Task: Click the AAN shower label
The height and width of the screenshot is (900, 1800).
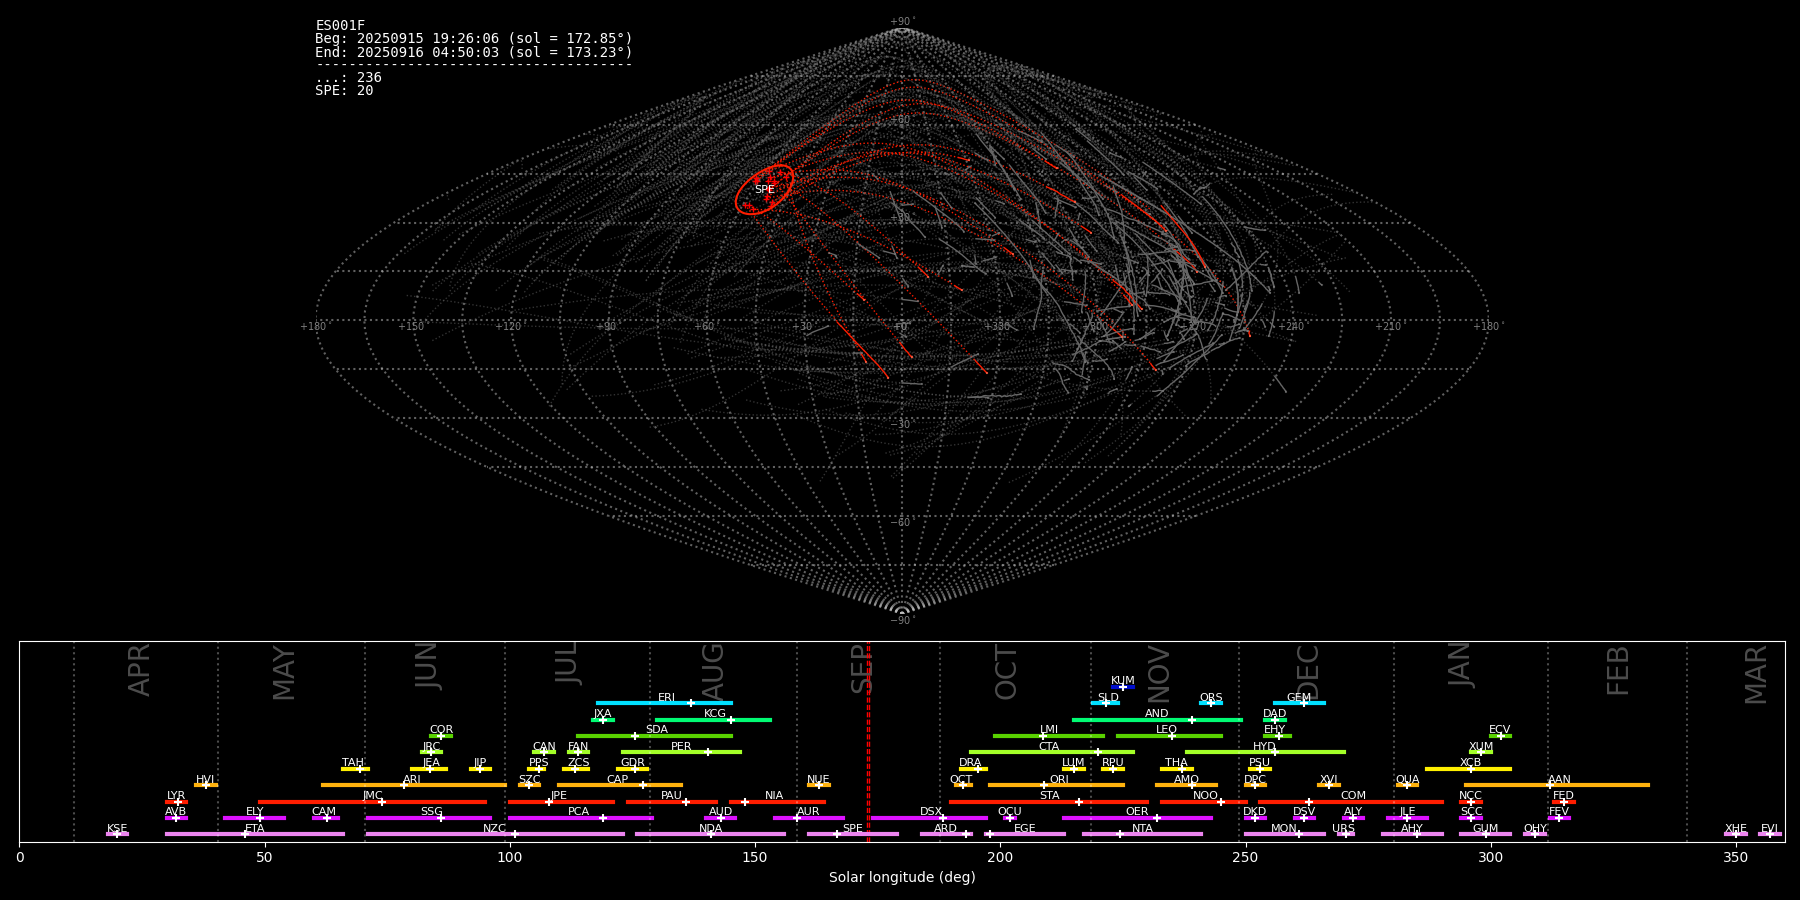Action: (1560, 780)
